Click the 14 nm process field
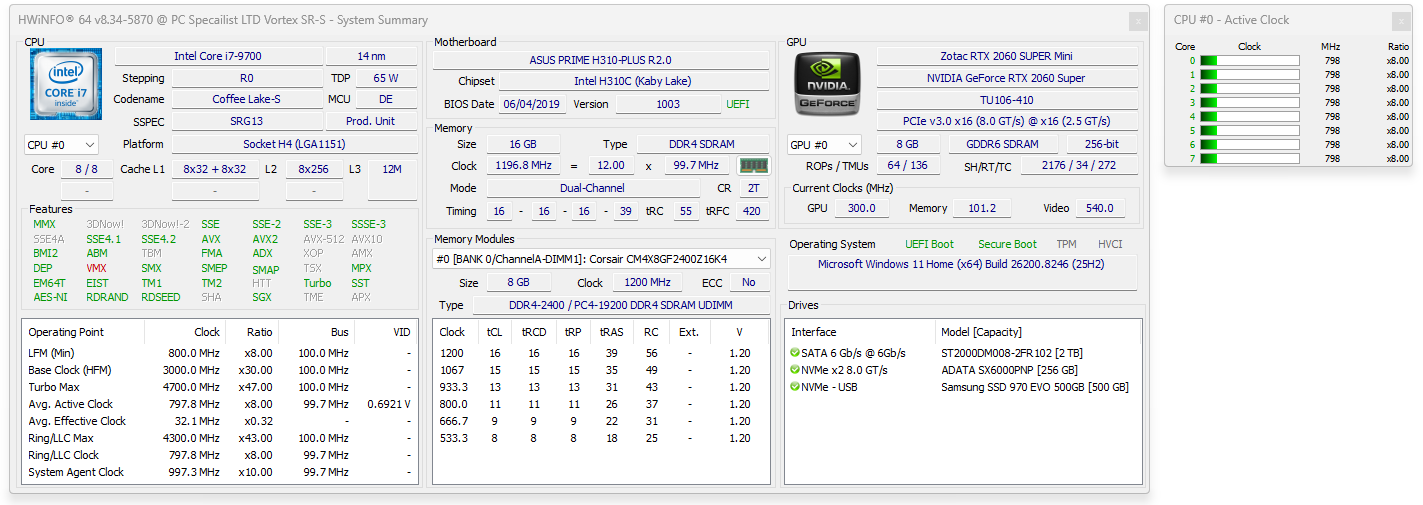The width and height of the screenshot is (1423, 505). tap(371, 56)
